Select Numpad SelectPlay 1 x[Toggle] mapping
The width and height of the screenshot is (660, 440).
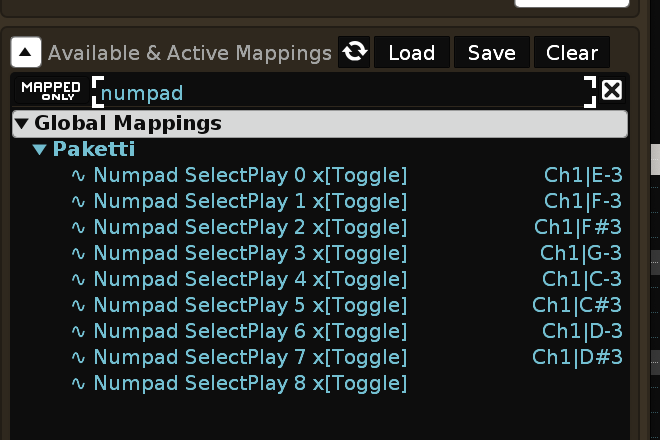coord(250,201)
